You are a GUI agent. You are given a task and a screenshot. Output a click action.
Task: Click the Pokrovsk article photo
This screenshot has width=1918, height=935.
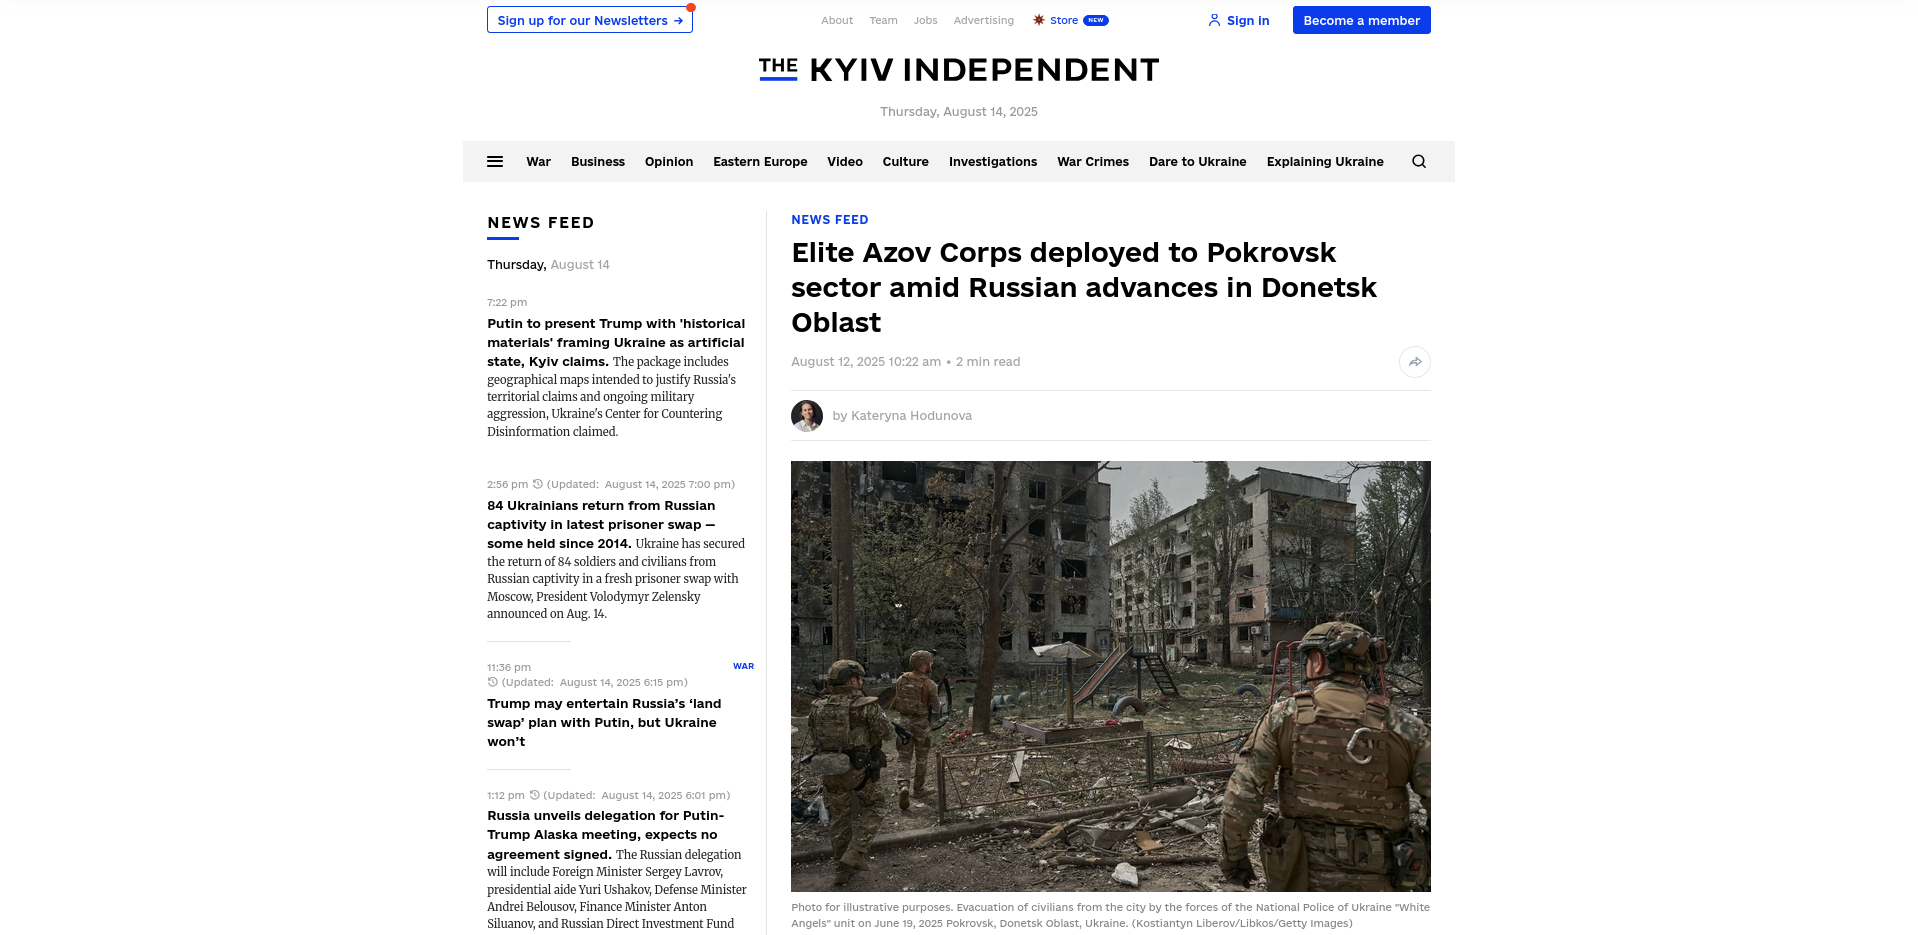click(x=1110, y=676)
